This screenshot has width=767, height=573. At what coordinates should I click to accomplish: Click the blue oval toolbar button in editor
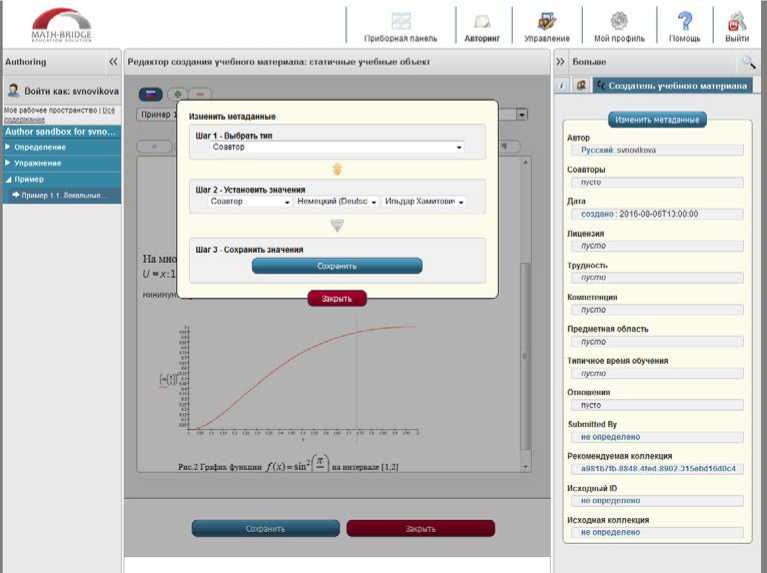[151, 94]
